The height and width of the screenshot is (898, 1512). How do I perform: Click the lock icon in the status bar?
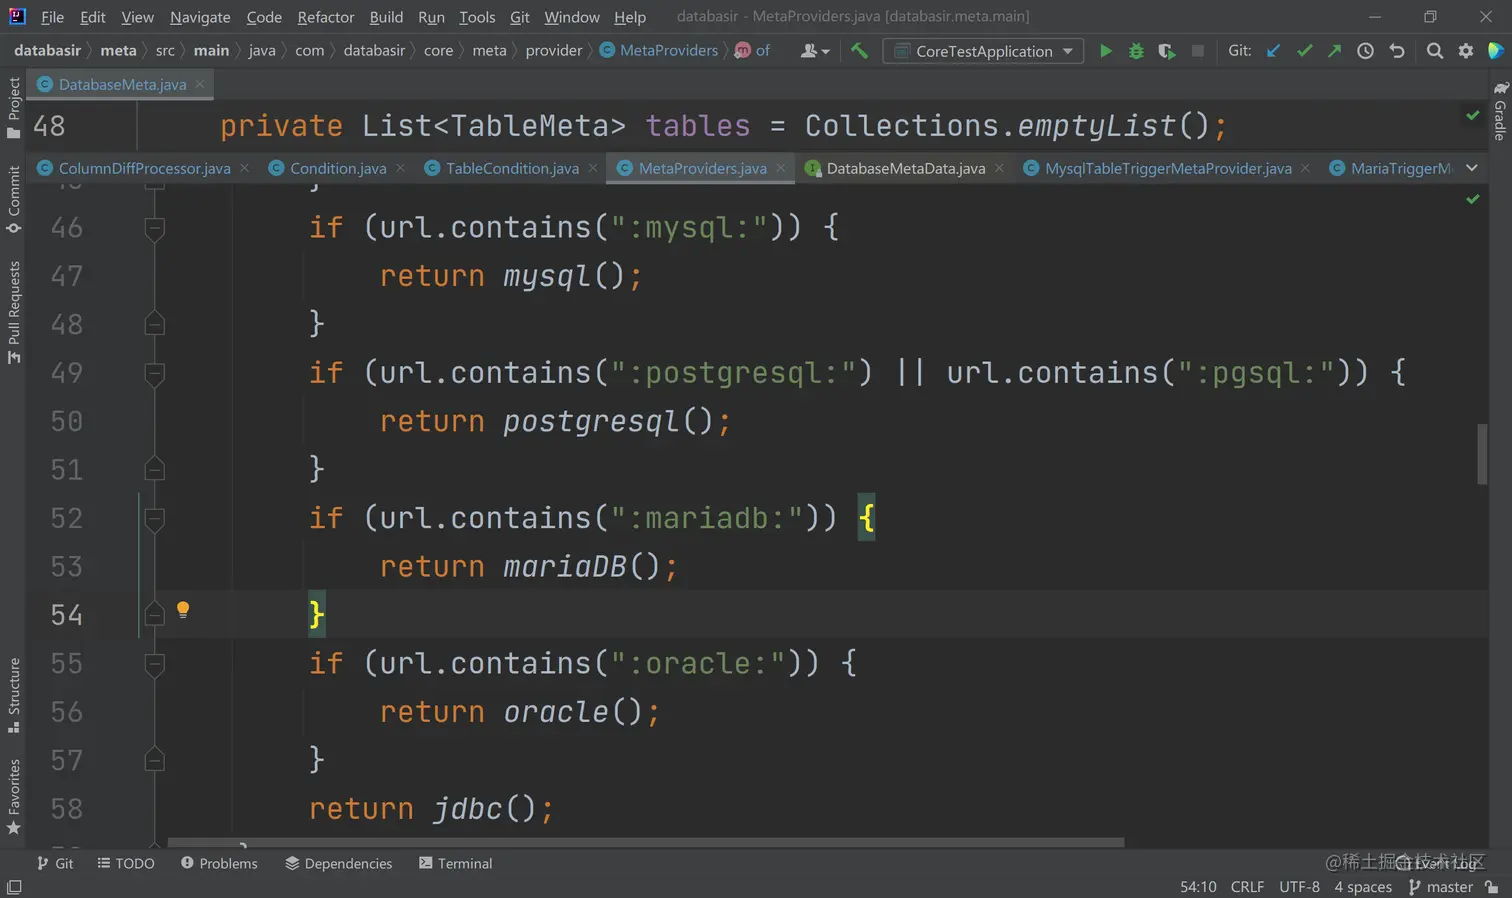coord(1492,887)
